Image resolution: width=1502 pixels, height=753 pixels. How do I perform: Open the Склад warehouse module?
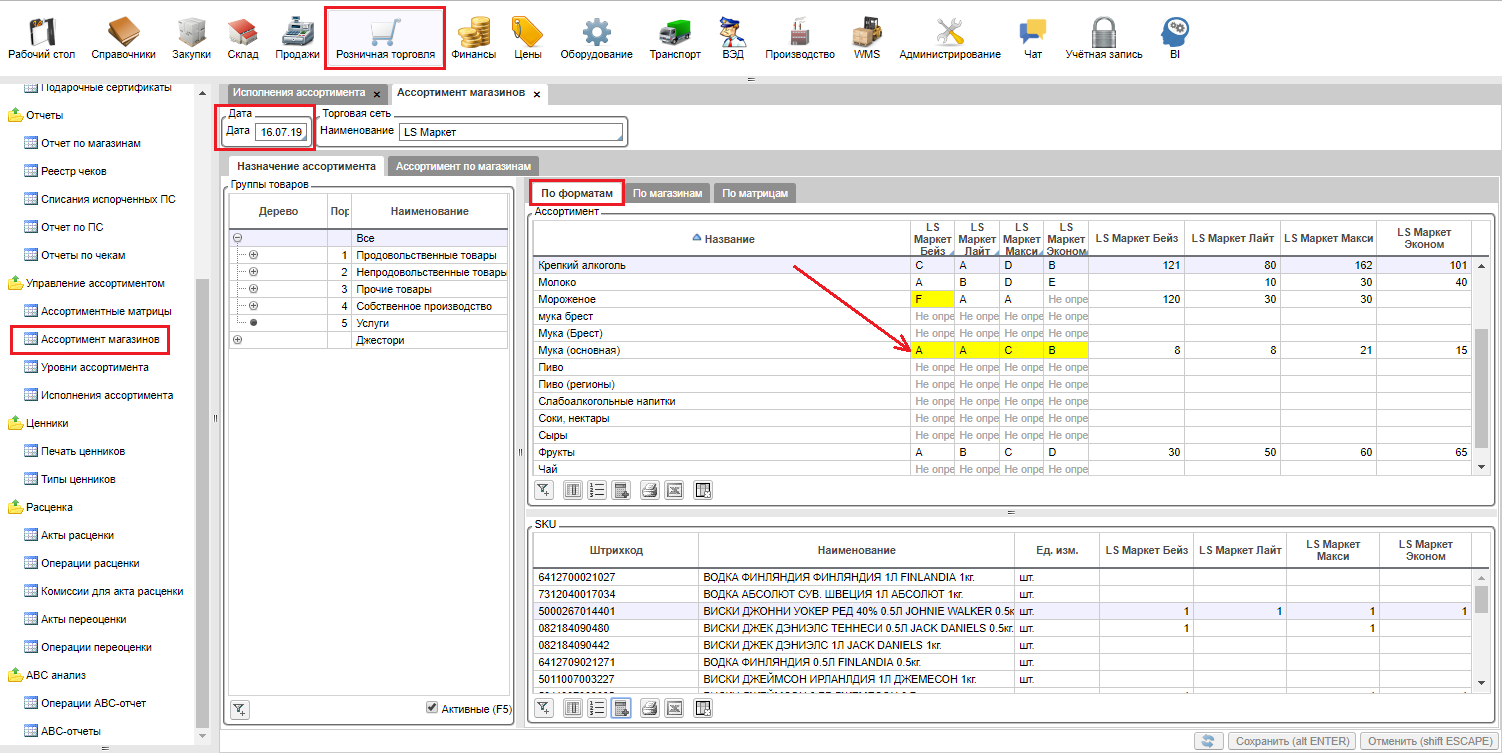[242, 38]
